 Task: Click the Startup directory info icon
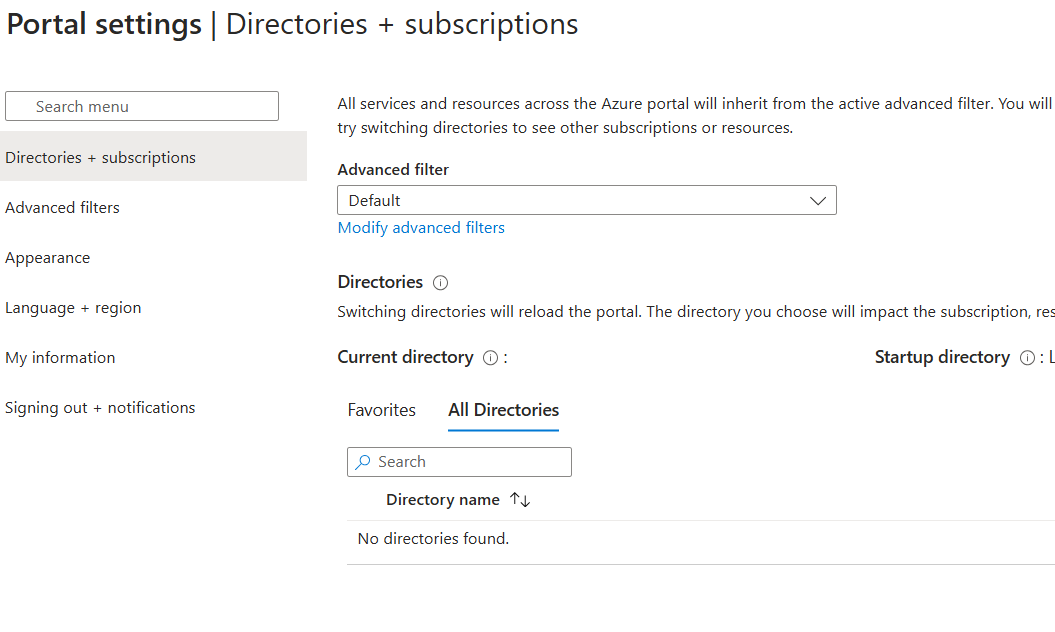[1027, 358]
